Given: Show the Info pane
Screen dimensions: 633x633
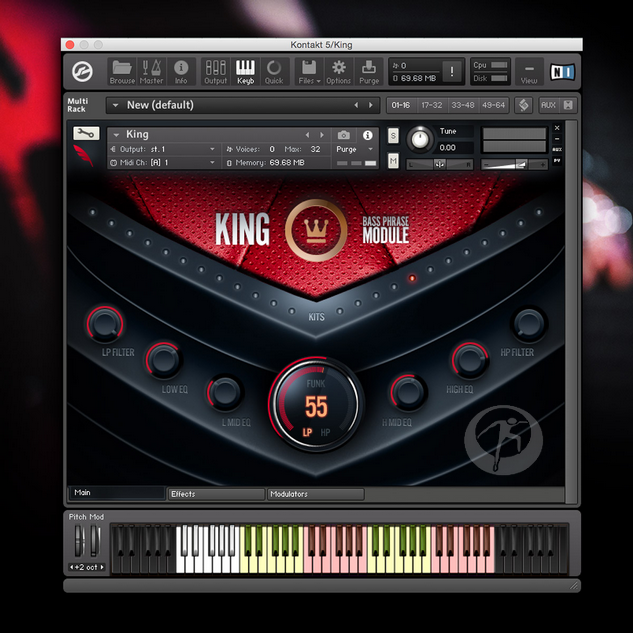Looking at the screenshot, I should tap(181, 72).
